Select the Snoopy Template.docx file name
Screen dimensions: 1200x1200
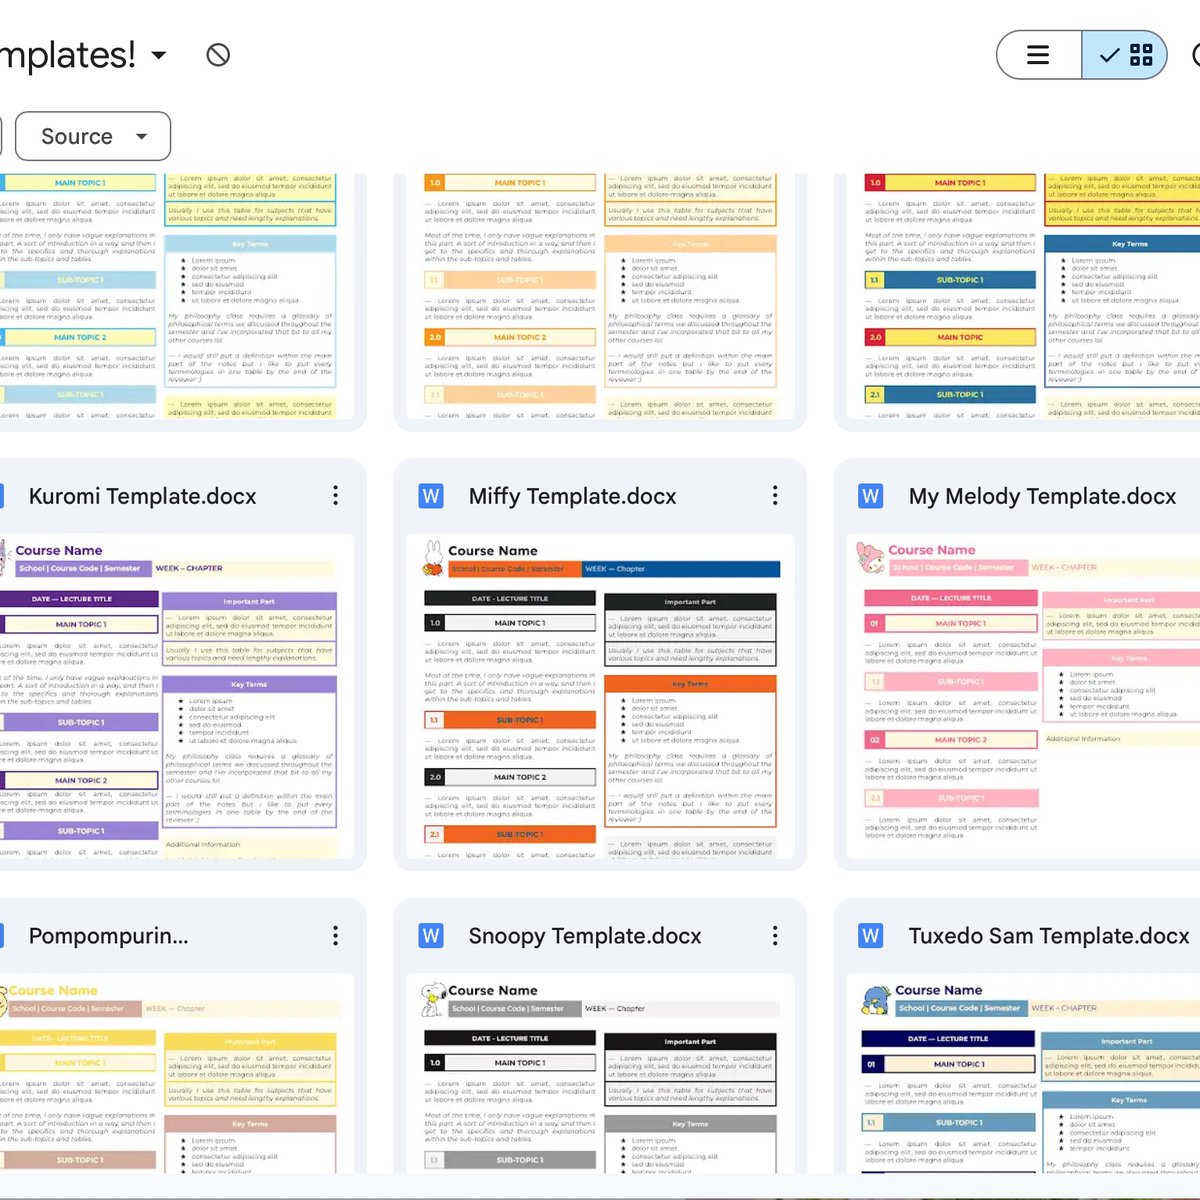coord(585,936)
